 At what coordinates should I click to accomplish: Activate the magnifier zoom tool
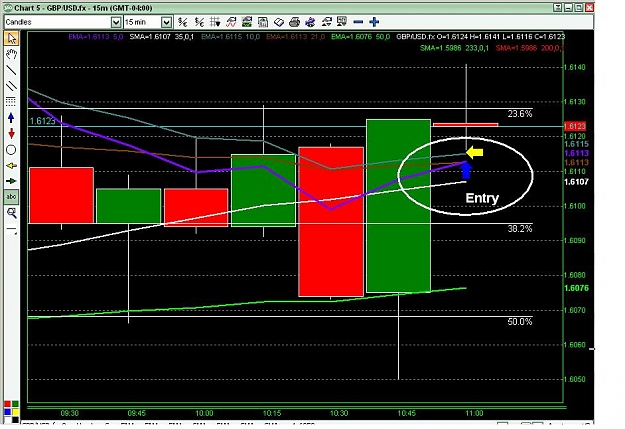(11, 213)
